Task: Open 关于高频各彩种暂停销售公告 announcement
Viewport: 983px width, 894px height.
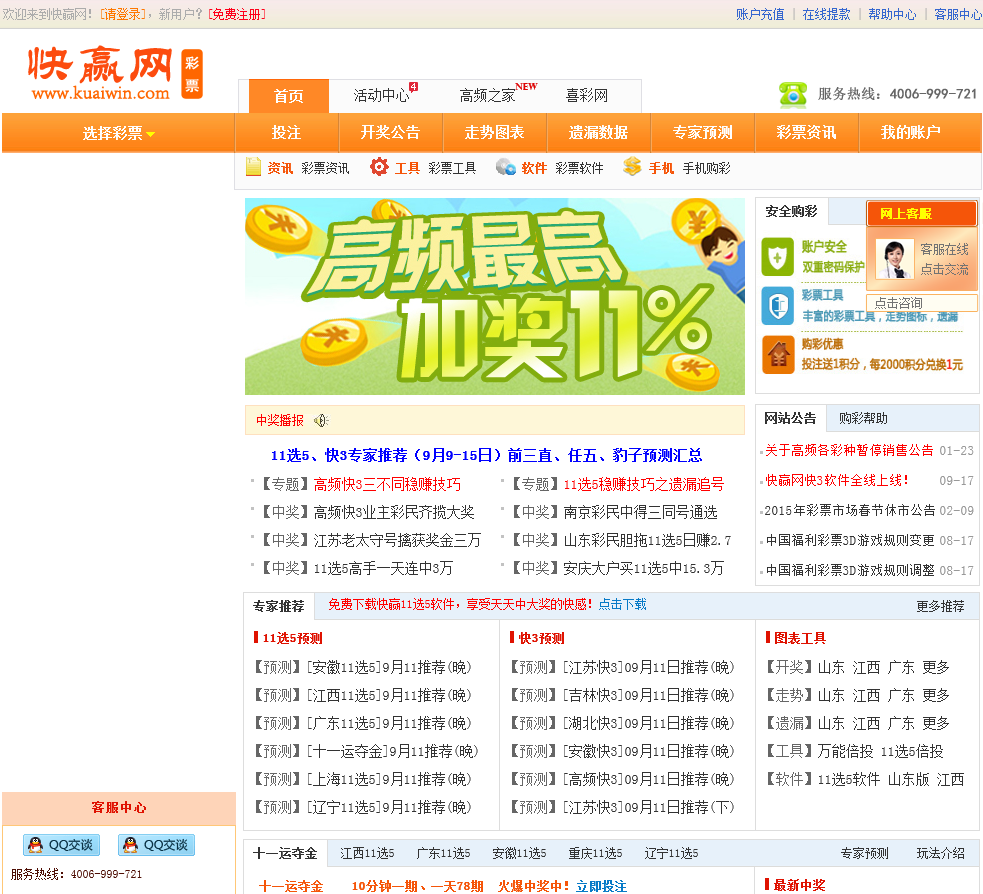Action: pos(849,450)
